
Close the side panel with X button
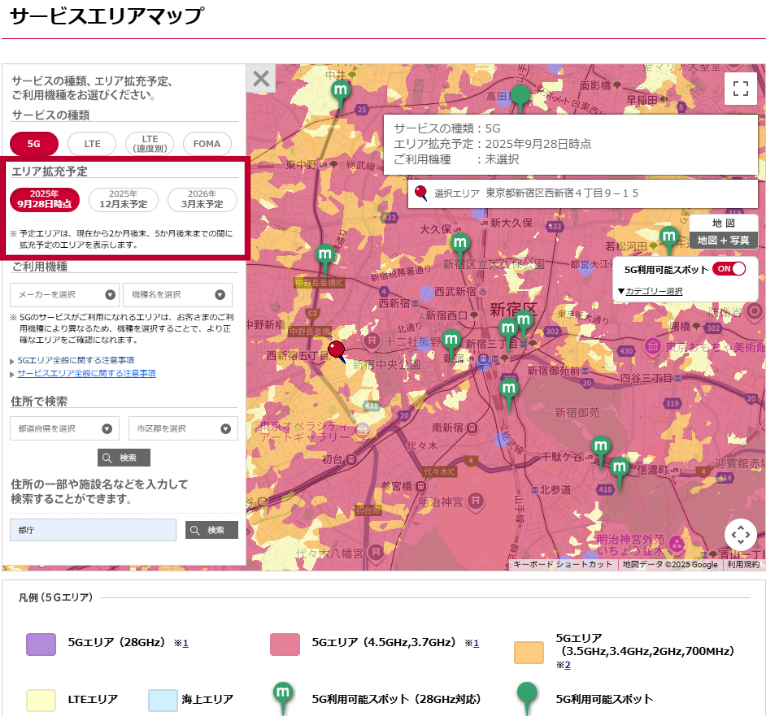click(261, 79)
